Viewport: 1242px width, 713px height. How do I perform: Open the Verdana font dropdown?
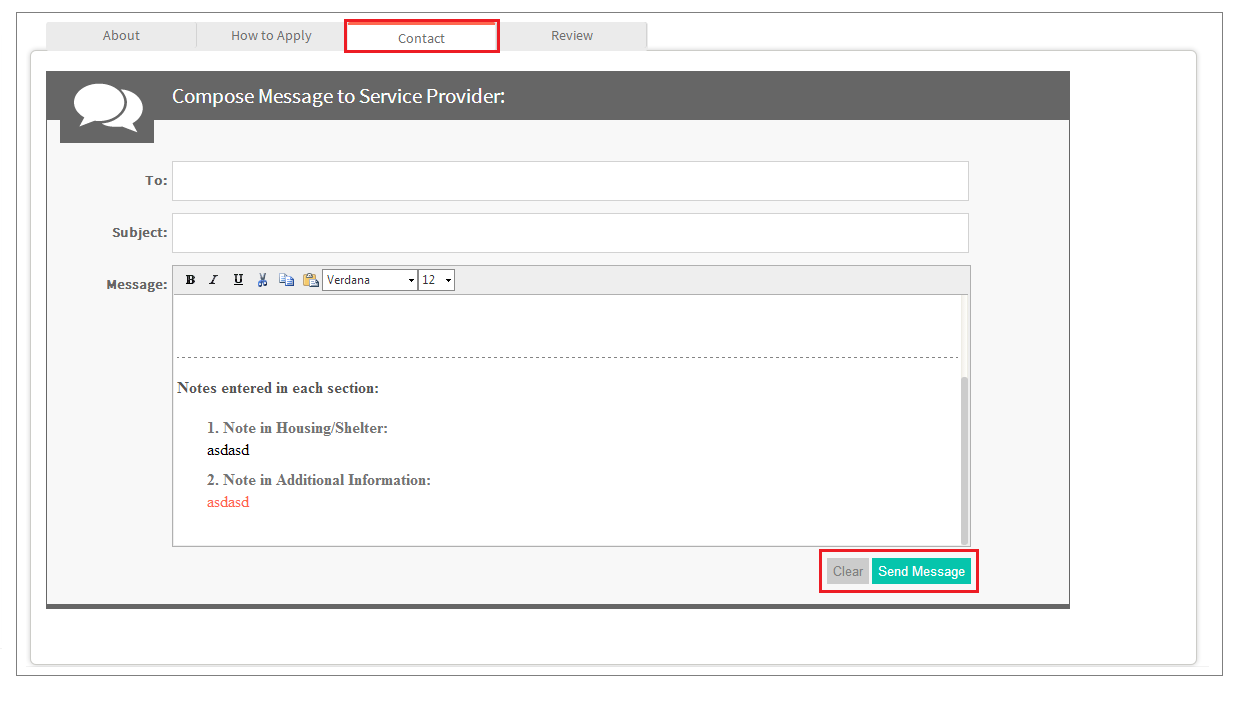[370, 280]
